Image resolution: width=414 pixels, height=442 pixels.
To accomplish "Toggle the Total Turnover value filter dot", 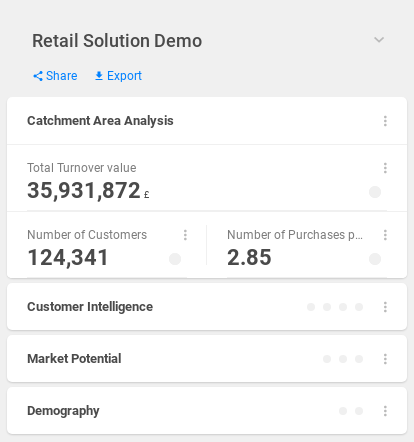I will 375,192.
